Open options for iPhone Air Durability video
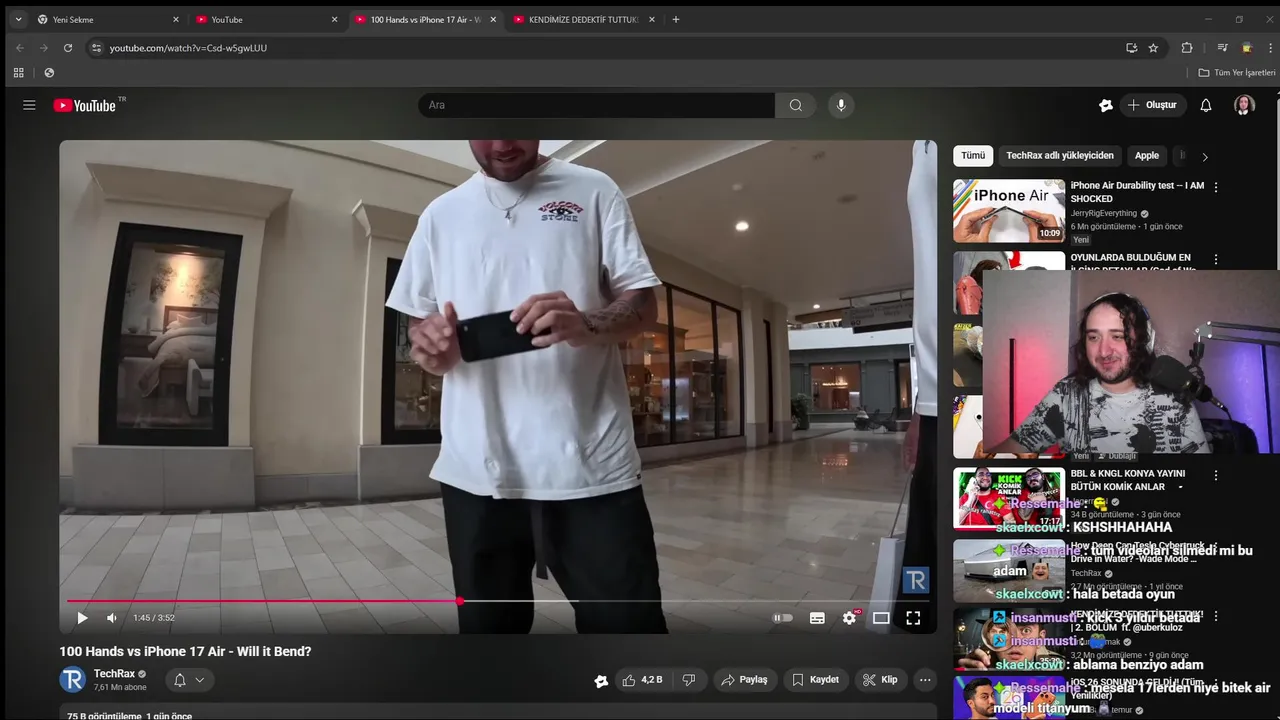This screenshot has width=1280, height=720. tap(1216, 187)
